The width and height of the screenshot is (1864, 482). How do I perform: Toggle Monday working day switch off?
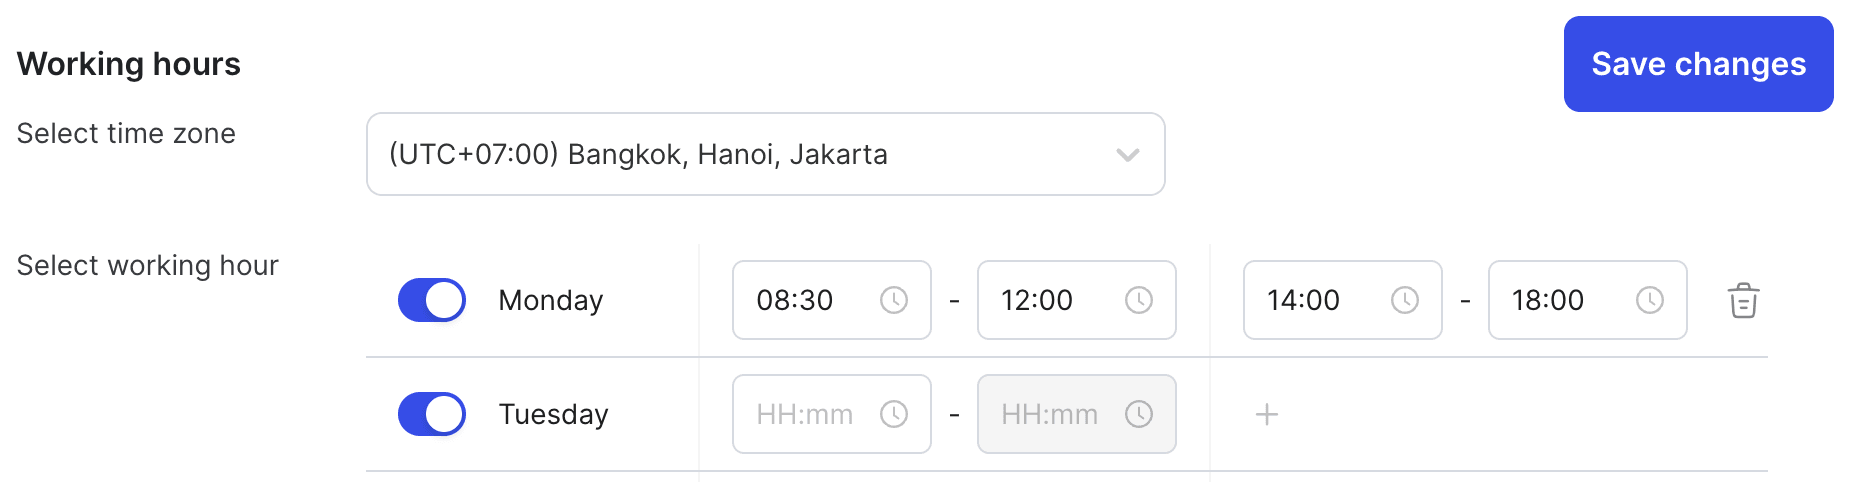pos(432,300)
